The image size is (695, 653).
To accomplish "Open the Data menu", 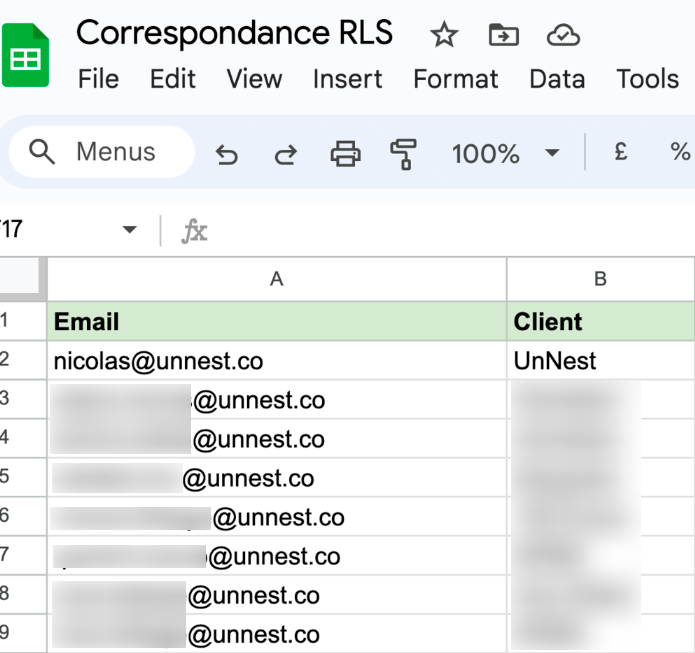I will click(x=557, y=79).
